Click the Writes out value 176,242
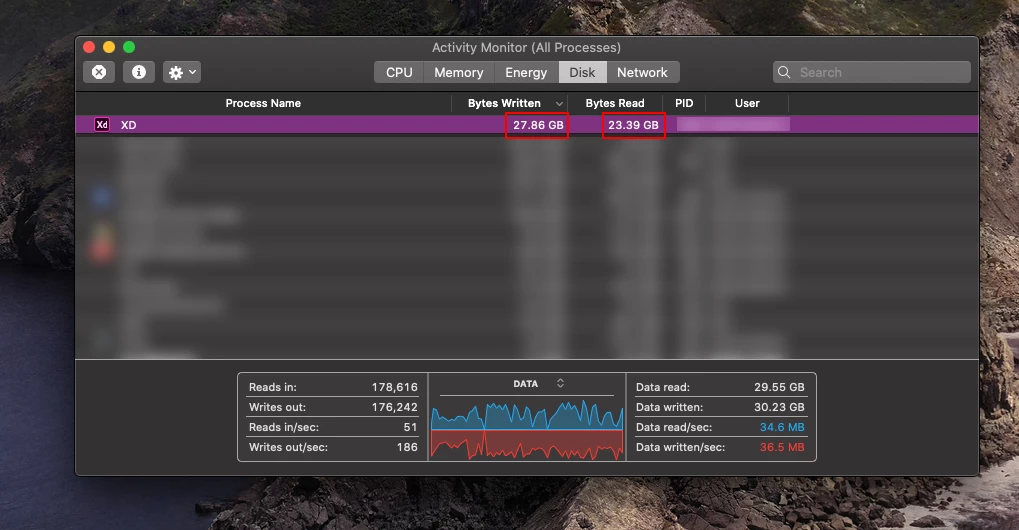This screenshot has width=1019, height=530. pyautogui.click(x=394, y=407)
